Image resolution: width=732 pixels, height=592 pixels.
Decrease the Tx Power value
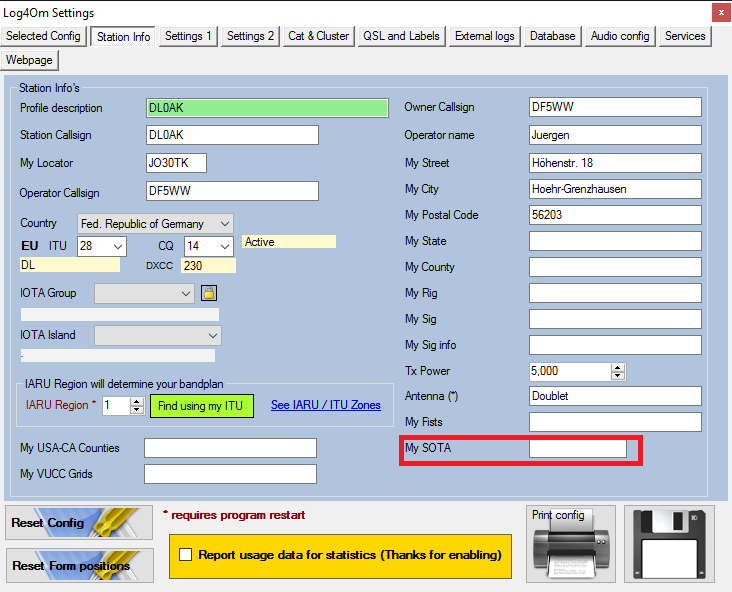(x=618, y=376)
